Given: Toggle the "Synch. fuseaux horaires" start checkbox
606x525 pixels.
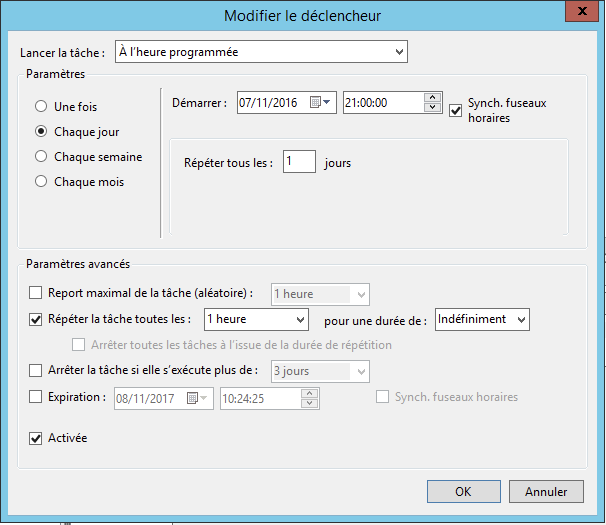Looking at the screenshot, I should (457, 110).
